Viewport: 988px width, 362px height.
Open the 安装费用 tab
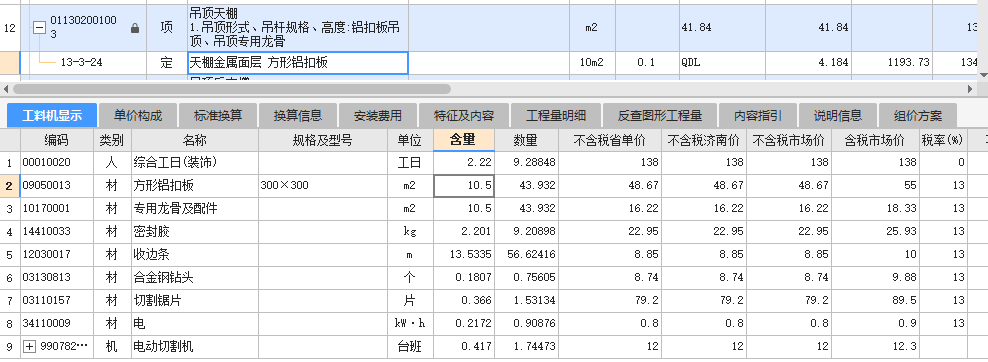click(377, 116)
